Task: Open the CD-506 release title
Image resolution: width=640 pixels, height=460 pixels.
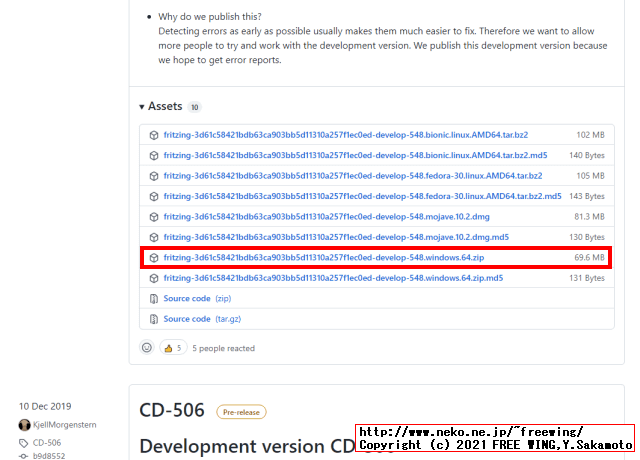Action: point(172,410)
